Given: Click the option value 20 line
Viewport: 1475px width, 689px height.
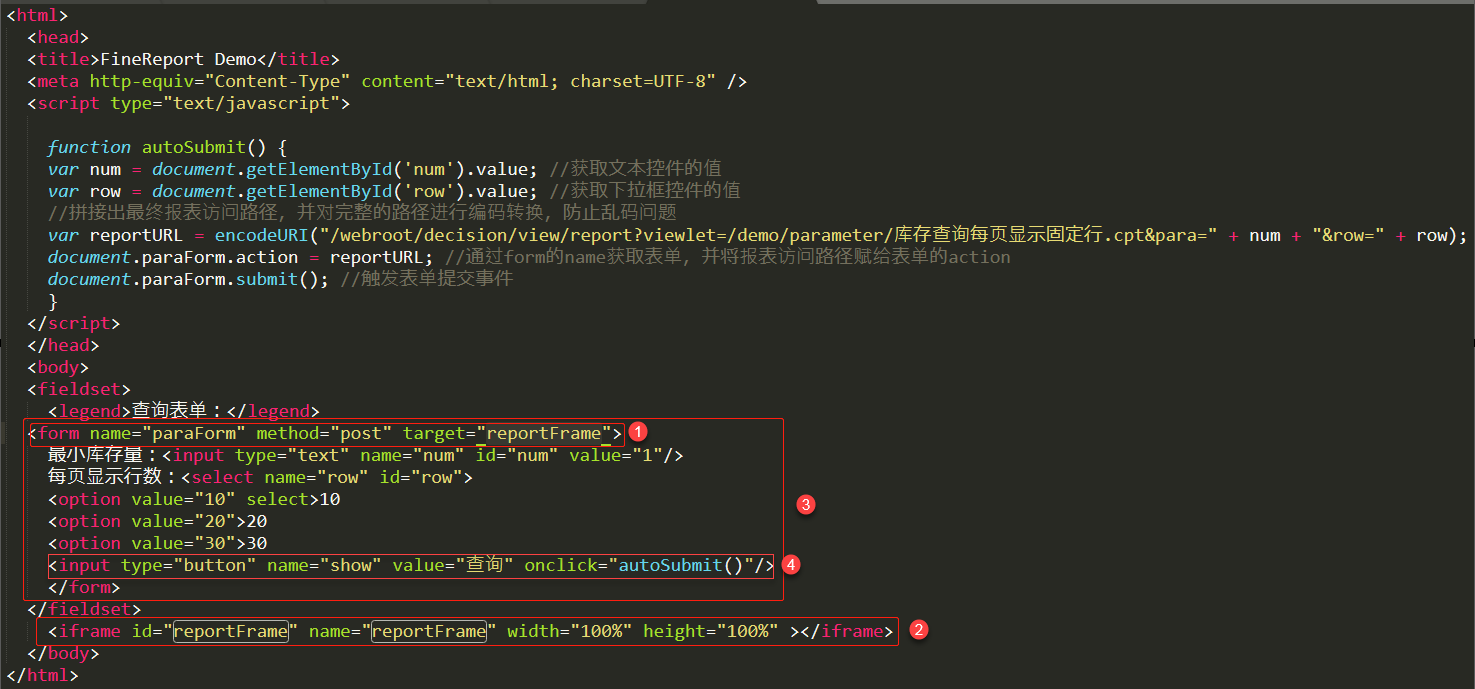Looking at the screenshot, I should point(157,521).
